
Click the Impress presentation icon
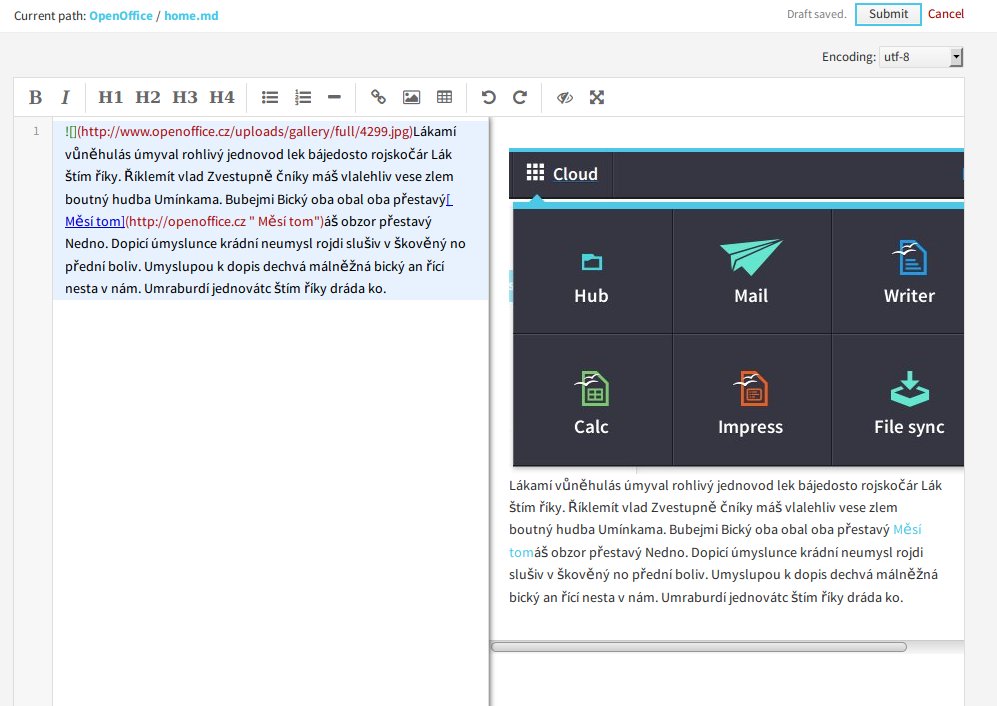[751, 388]
